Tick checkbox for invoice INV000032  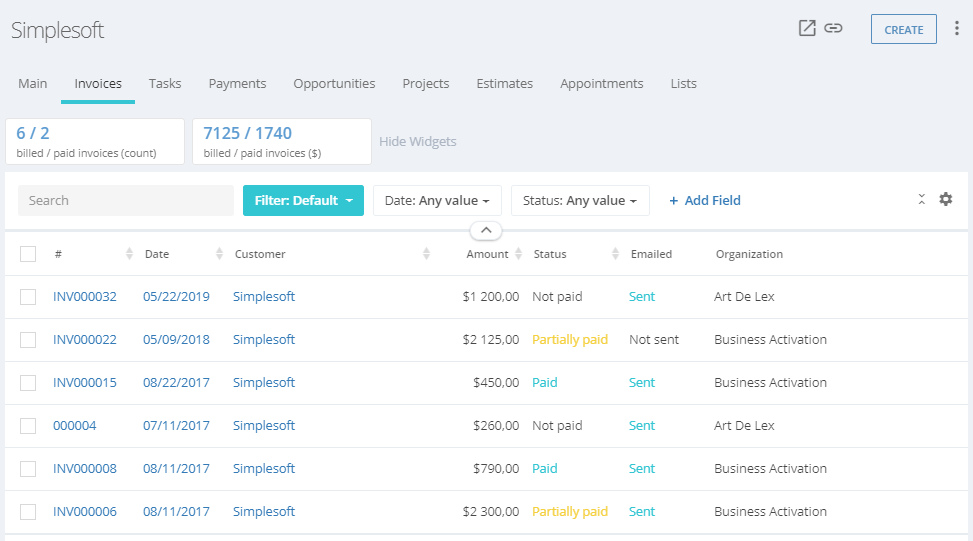tap(28, 297)
